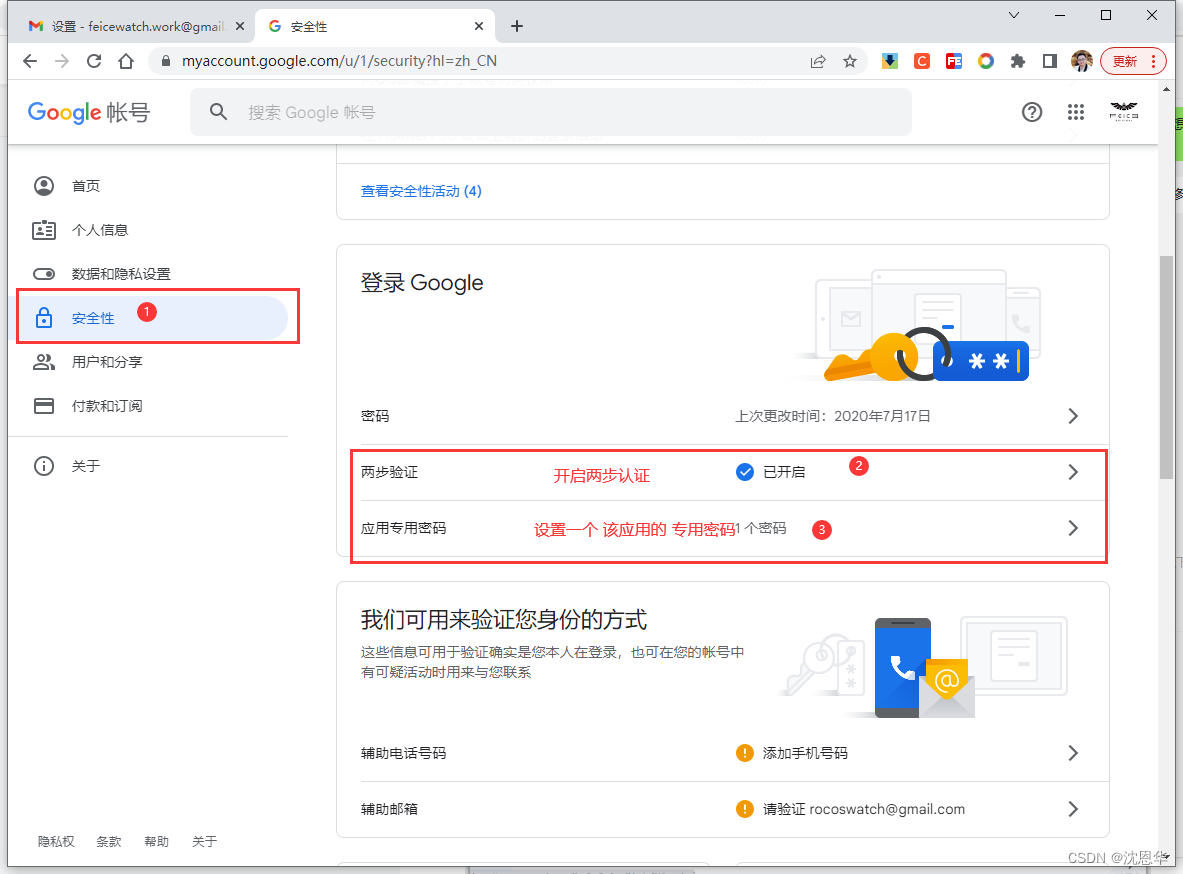Close the Gmail 设置 tab

tap(240, 26)
